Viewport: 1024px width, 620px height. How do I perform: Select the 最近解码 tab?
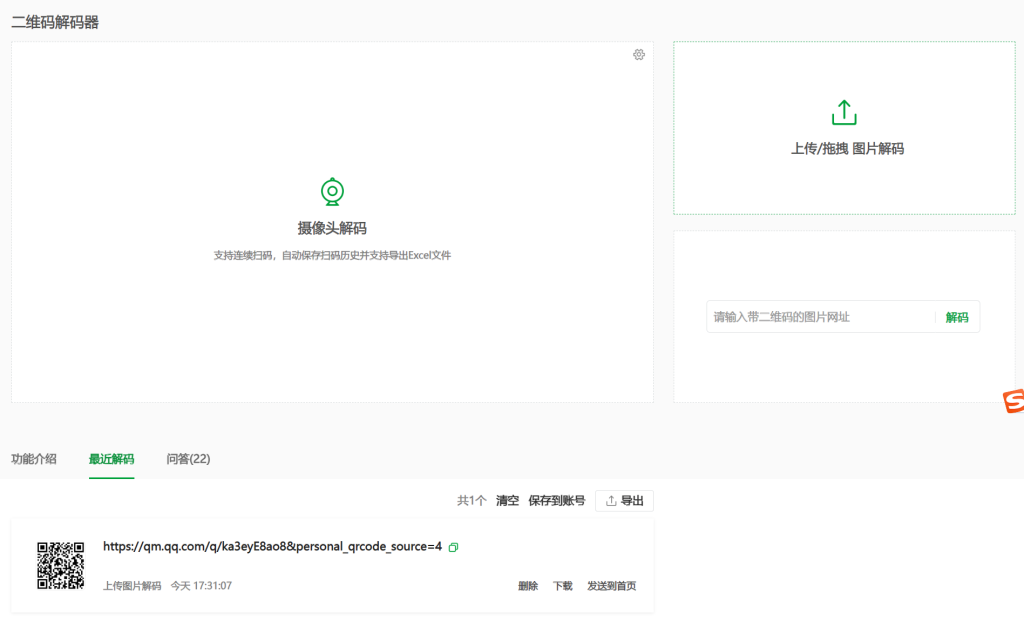[111, 459]
